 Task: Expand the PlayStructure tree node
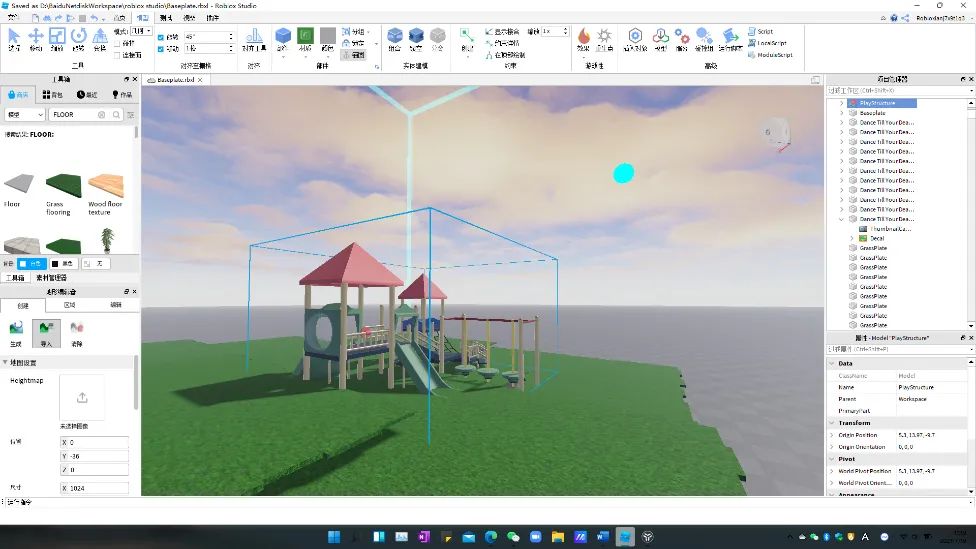(842, 103)
